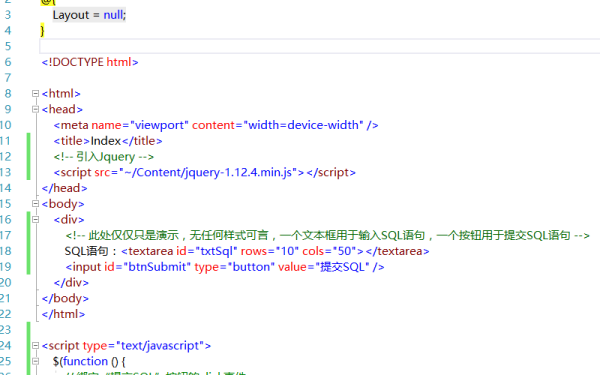Click the <!DOCTYPE html> declaration
The image size is (600, 375).
[x=90, y=62]
